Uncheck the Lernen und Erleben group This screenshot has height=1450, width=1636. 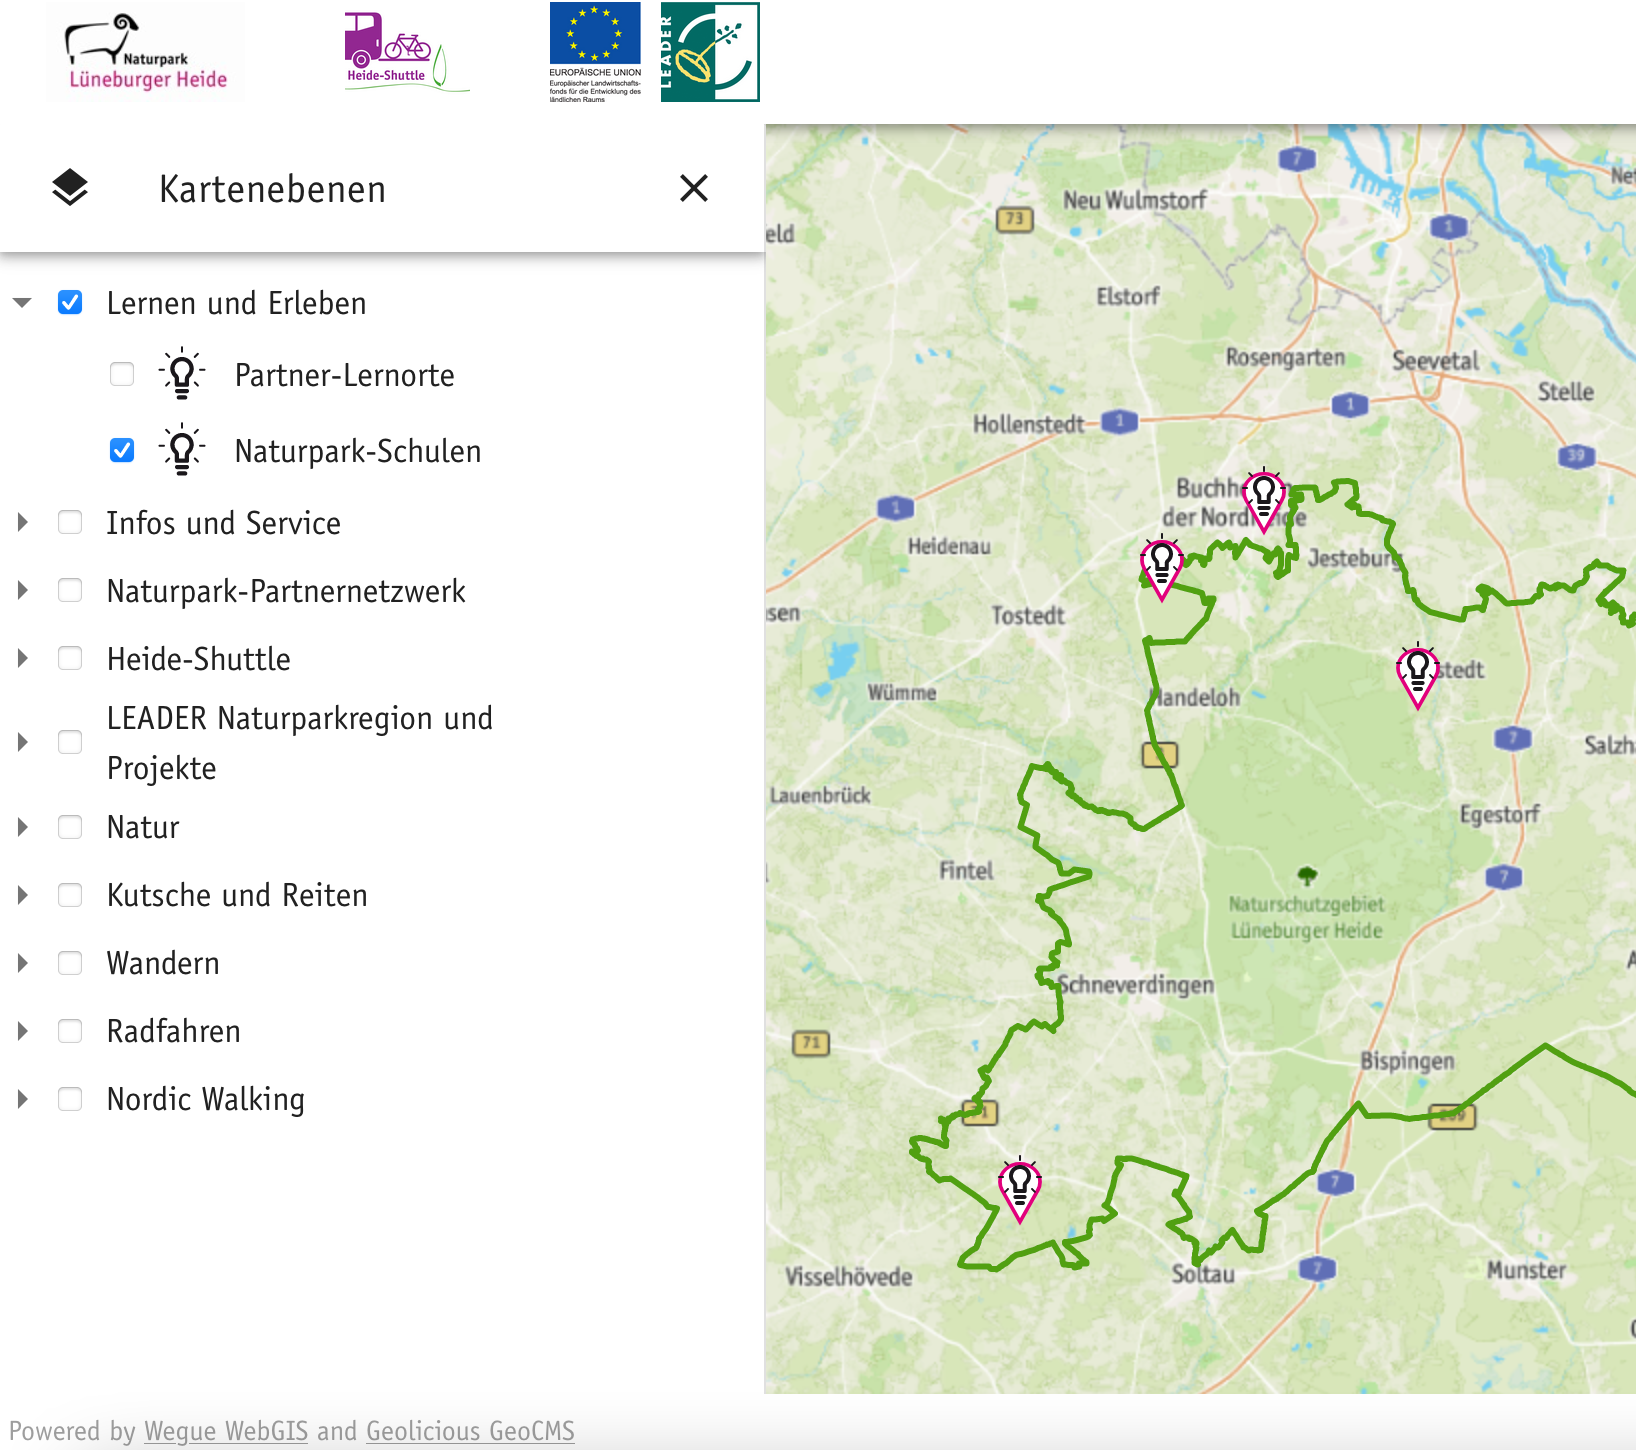[x=70, y=302]
